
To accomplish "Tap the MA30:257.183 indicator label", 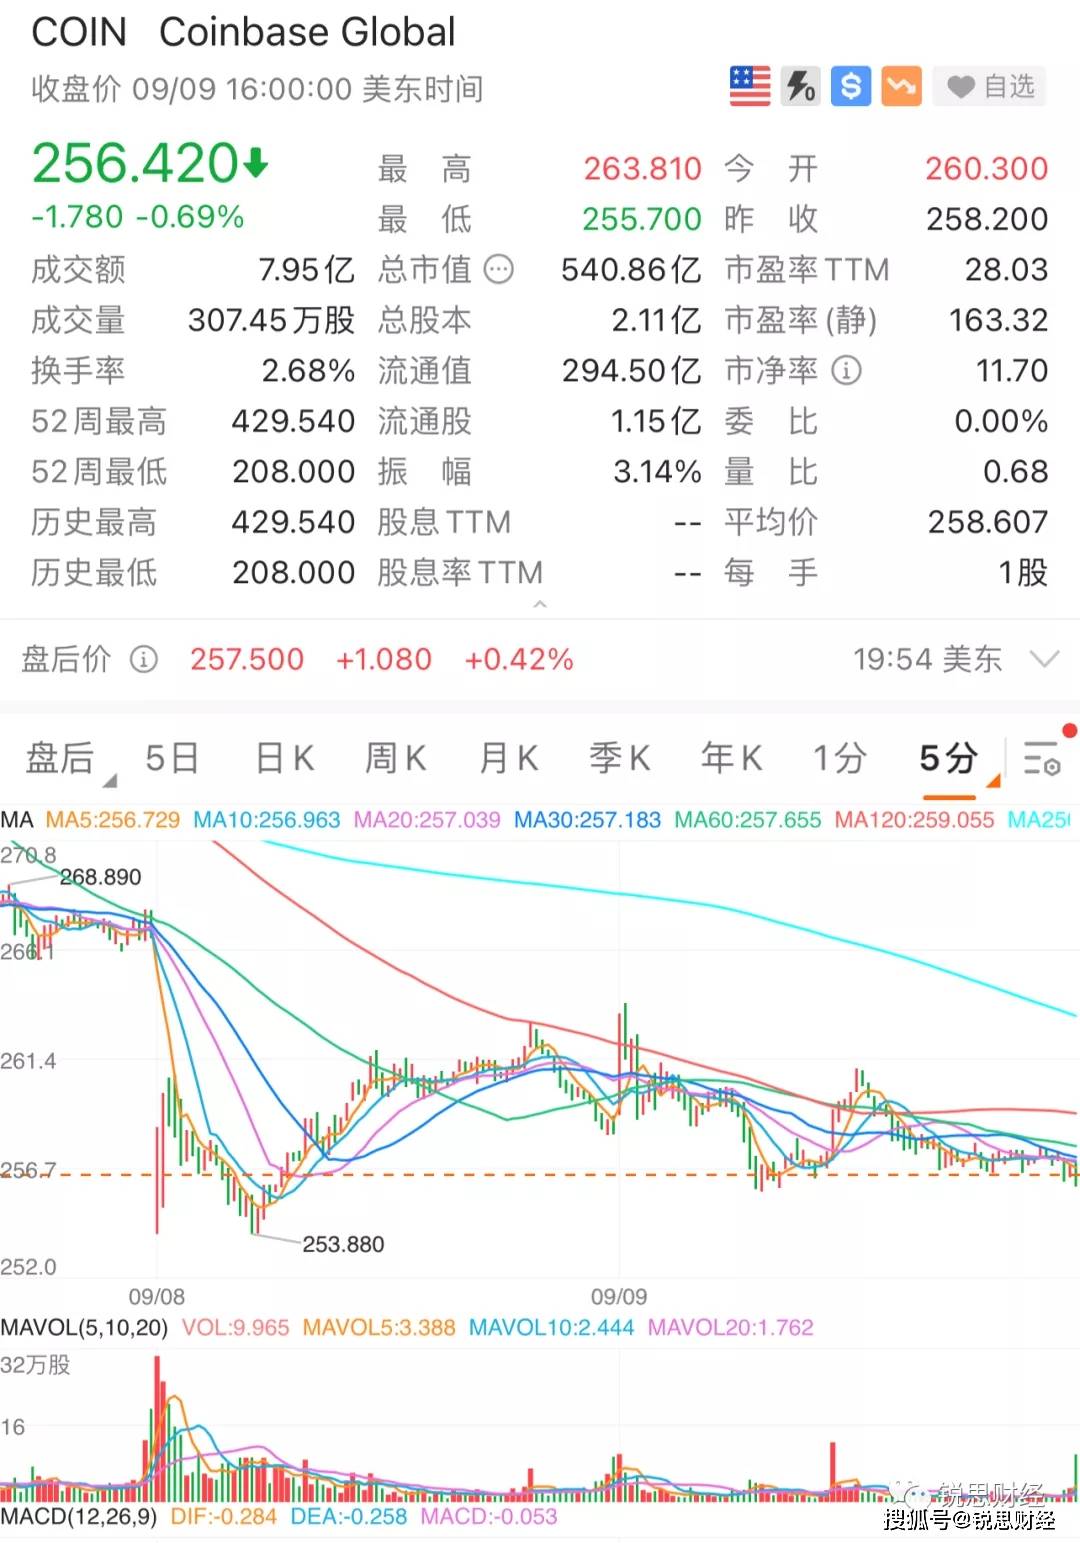I will (x=587, y=820).
